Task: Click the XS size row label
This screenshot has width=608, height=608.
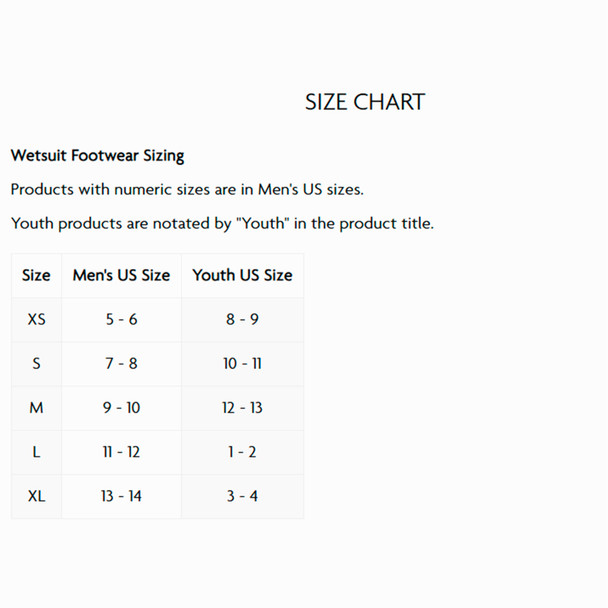Action: tap(36, 319)
